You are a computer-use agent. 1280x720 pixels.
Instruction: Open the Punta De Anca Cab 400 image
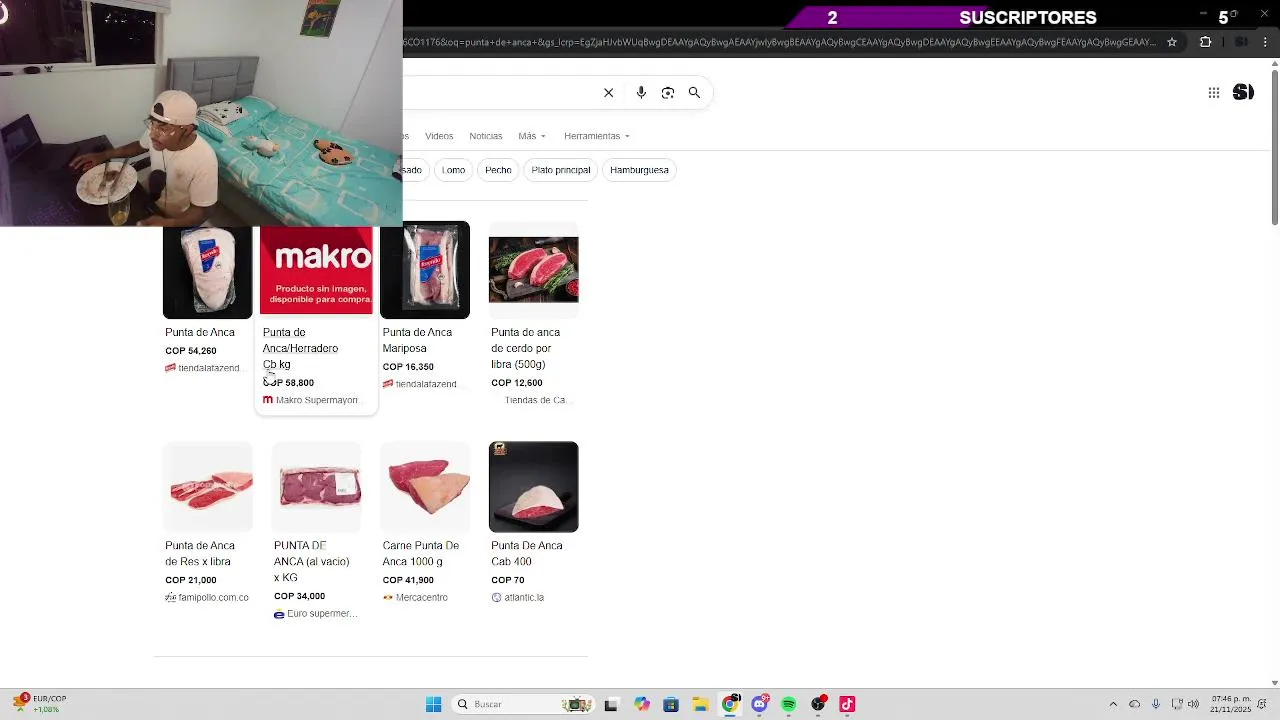(x=533, y=487)
